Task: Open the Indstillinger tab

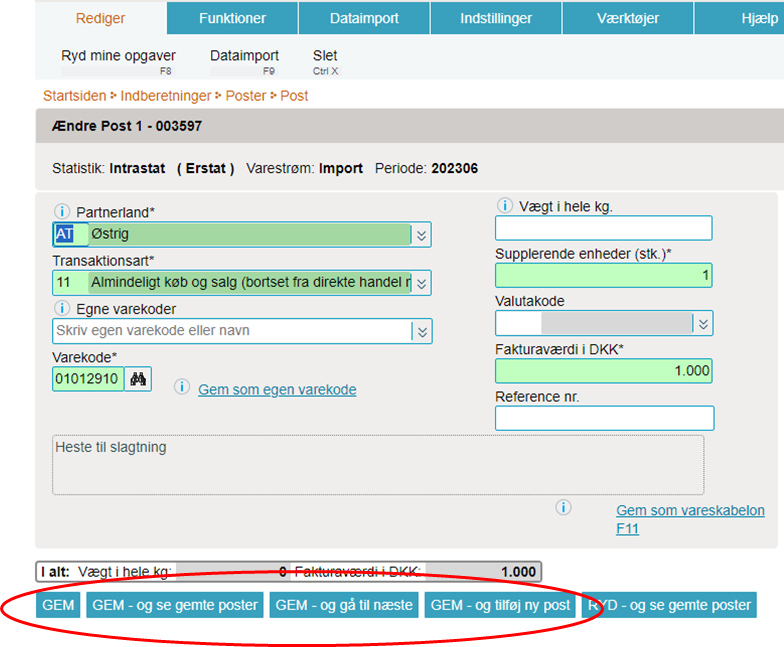Action: [x=496, y=18]
